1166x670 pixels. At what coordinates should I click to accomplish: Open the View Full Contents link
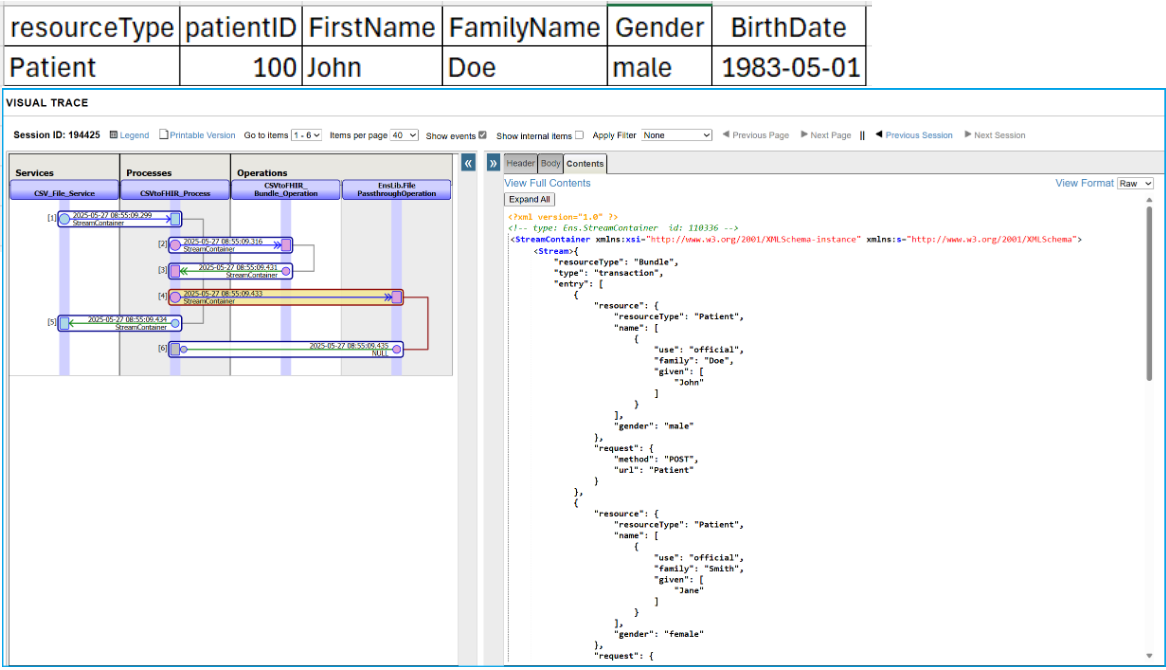click(547, 183)
